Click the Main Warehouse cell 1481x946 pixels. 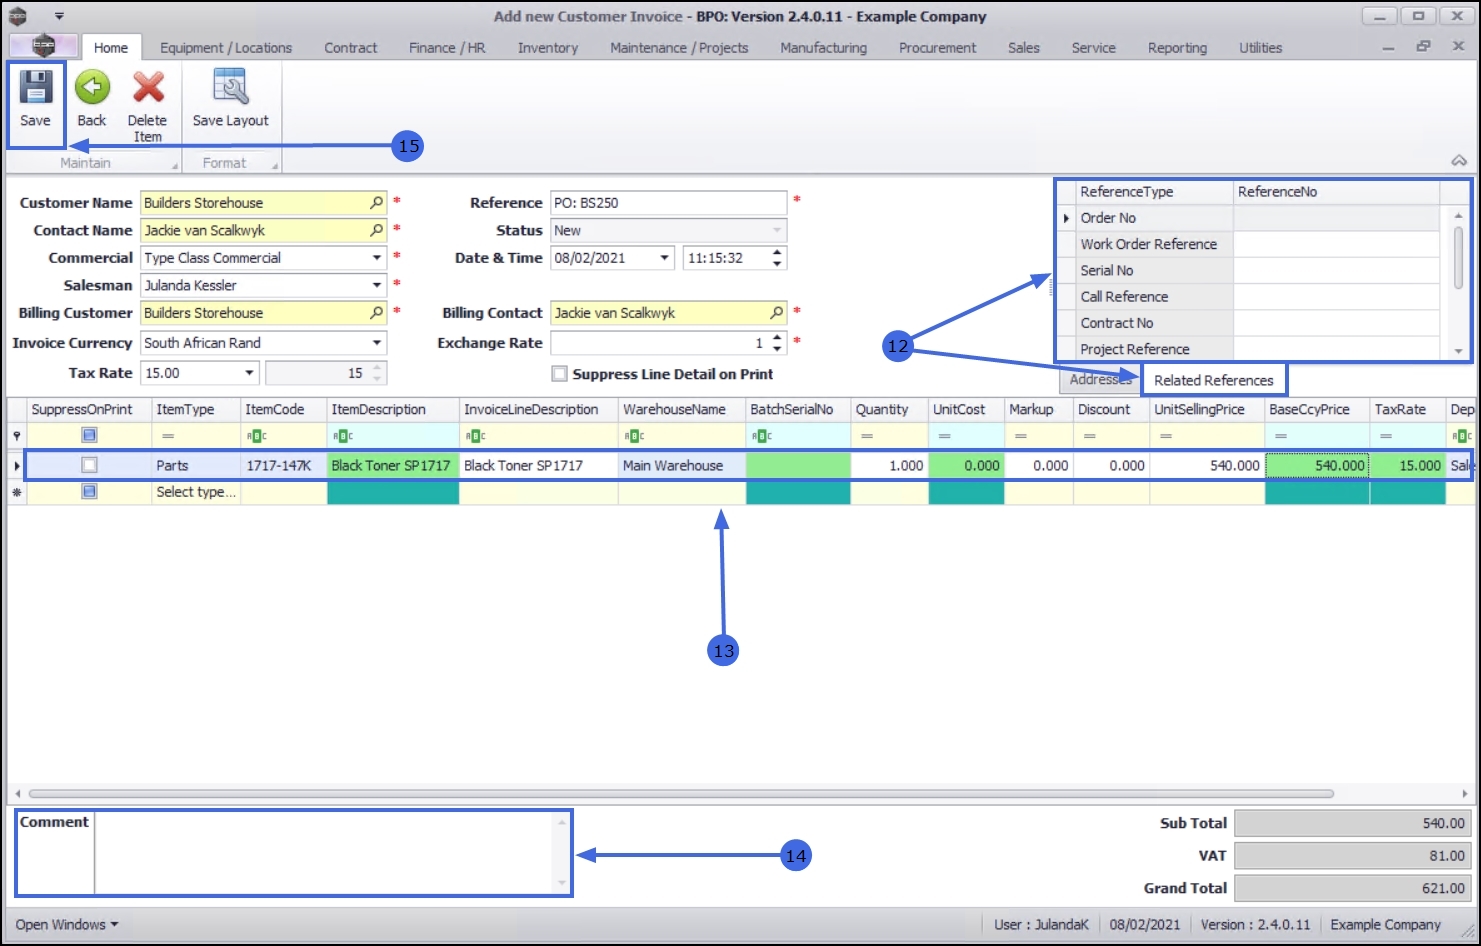coord(682,465)
